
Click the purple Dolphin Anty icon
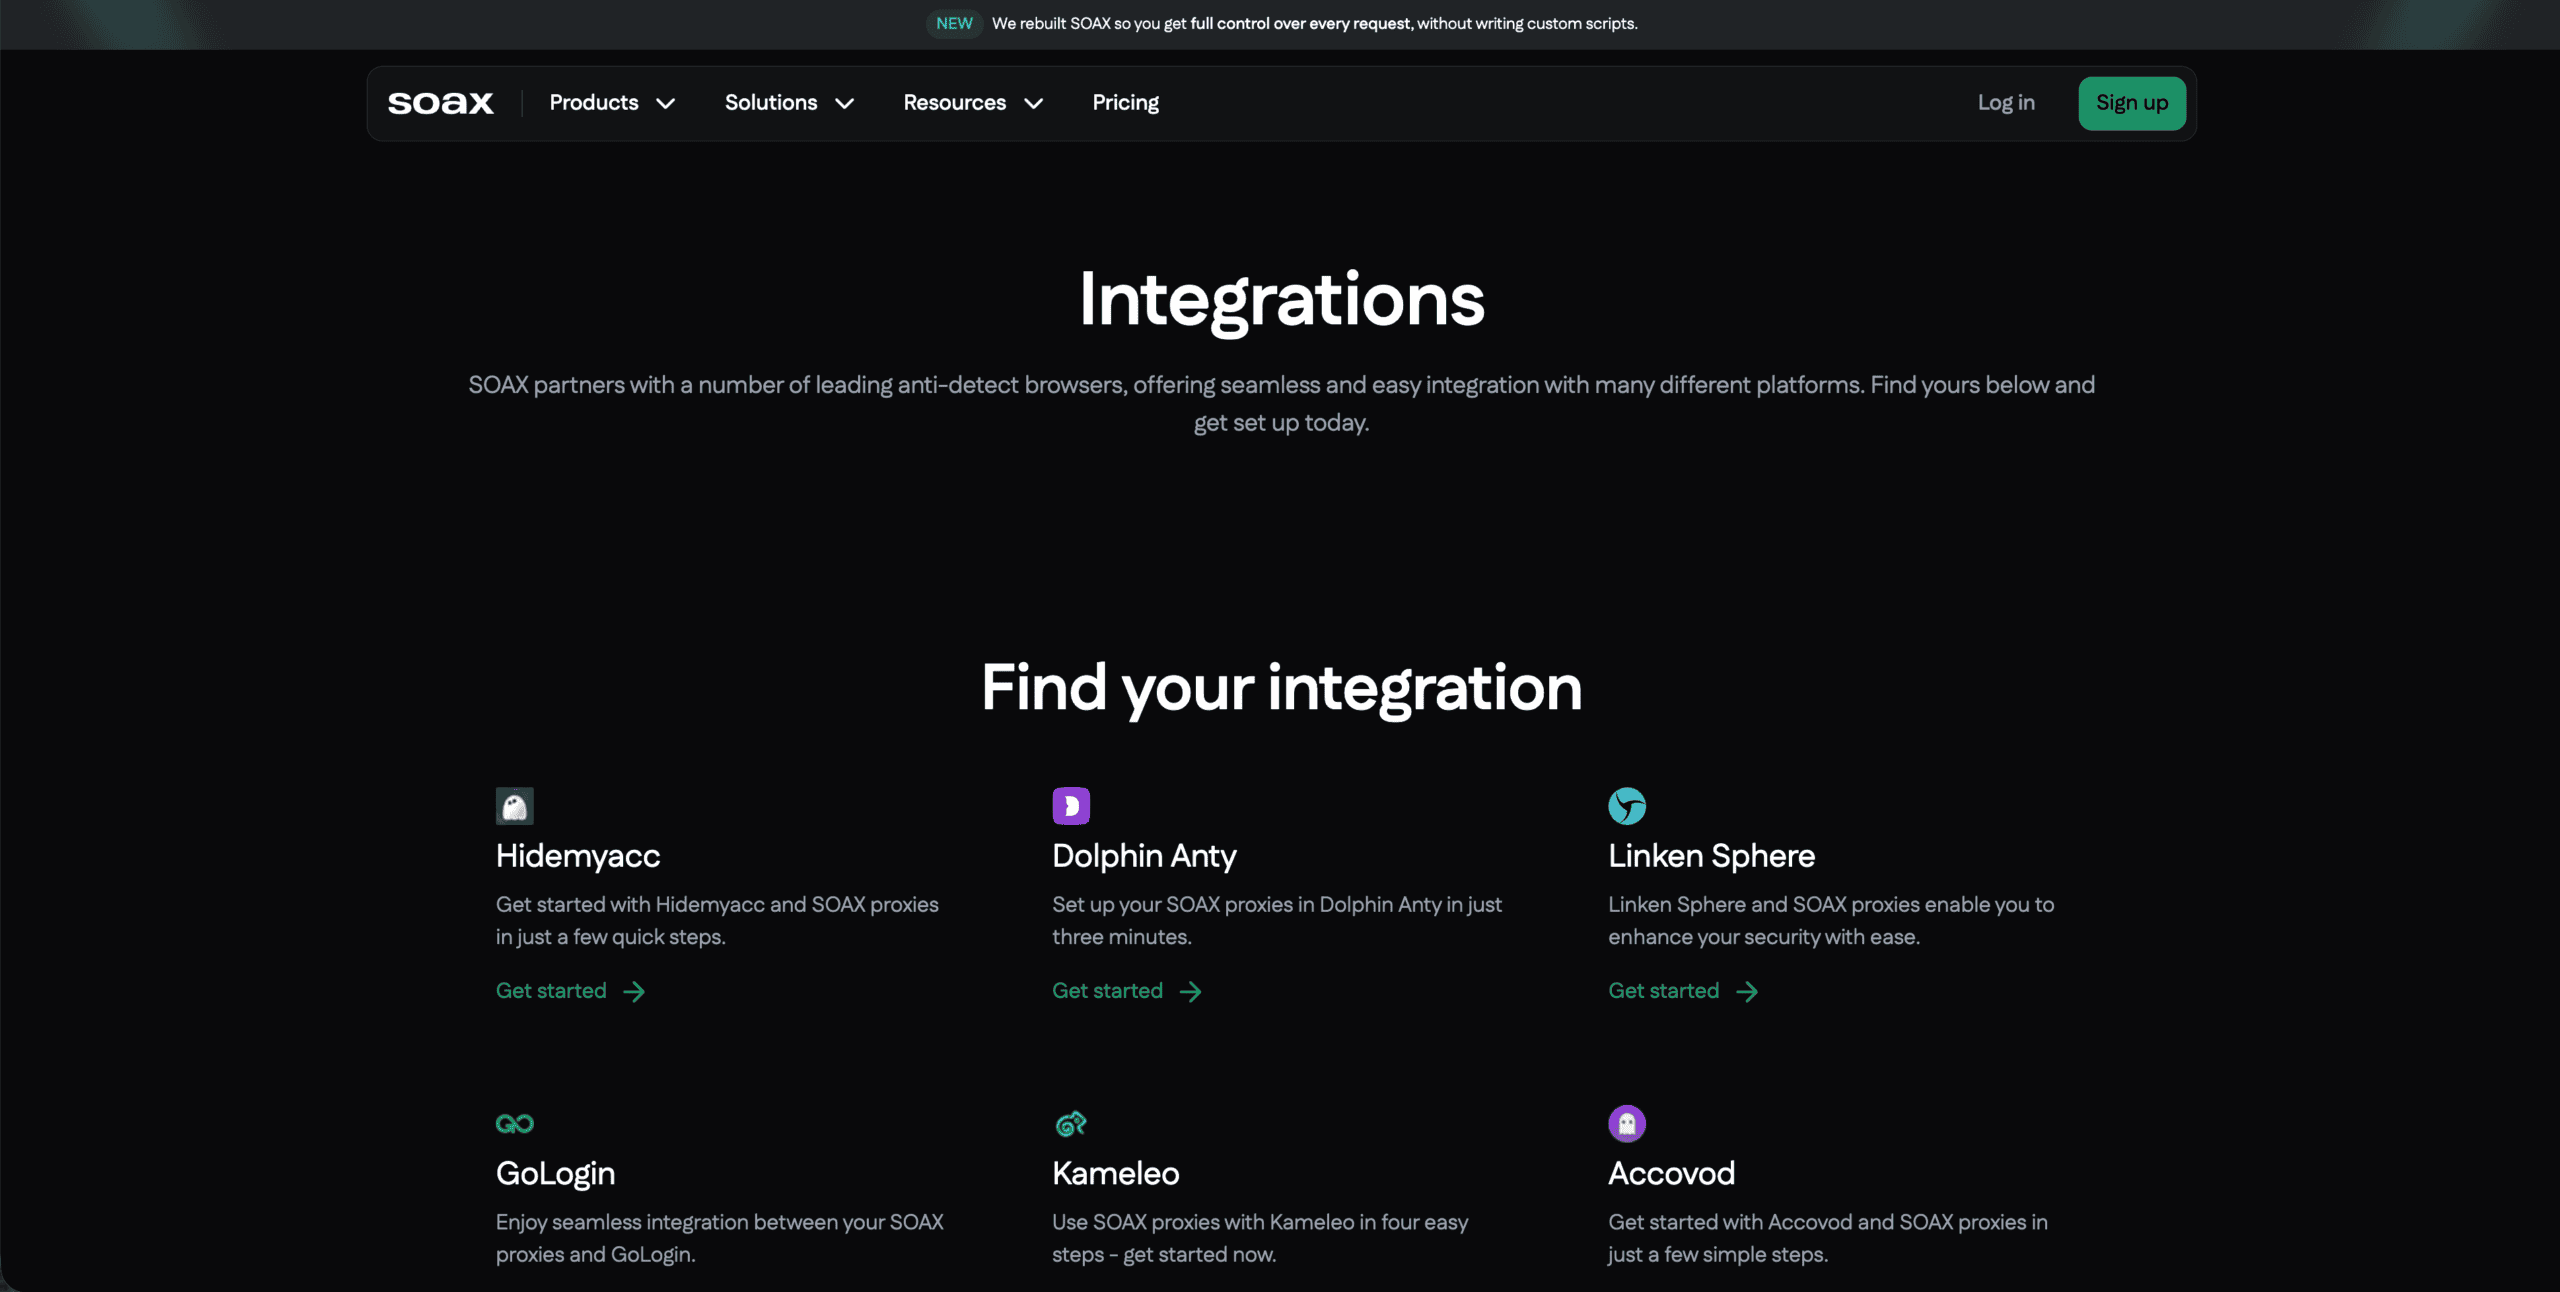pyautogui.click(x=1071, y=806)
